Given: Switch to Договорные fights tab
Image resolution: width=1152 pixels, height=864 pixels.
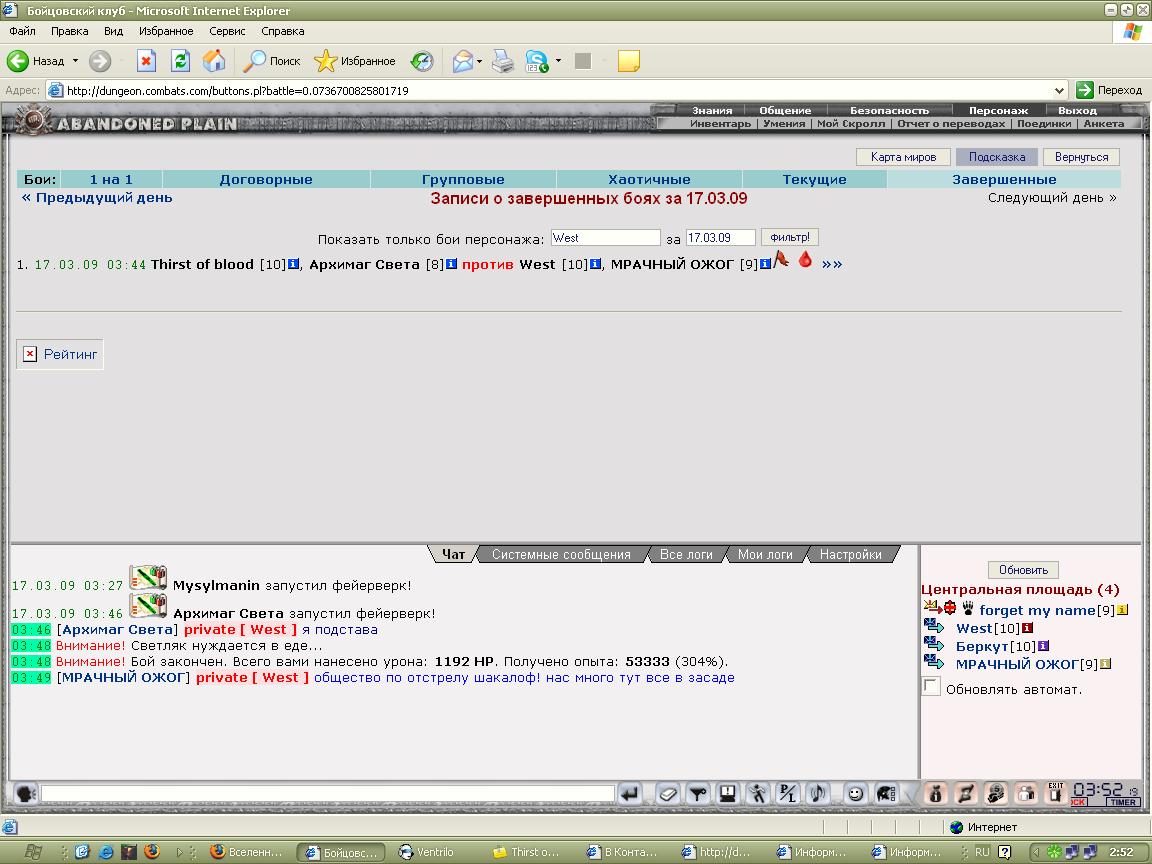Looking at the screenshot, I should pyautogui.click(x=266, y=179).
